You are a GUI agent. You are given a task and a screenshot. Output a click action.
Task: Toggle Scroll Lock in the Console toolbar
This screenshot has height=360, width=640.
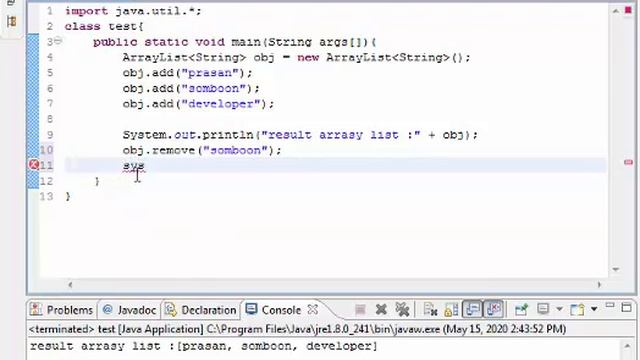[x=451, y=310]
